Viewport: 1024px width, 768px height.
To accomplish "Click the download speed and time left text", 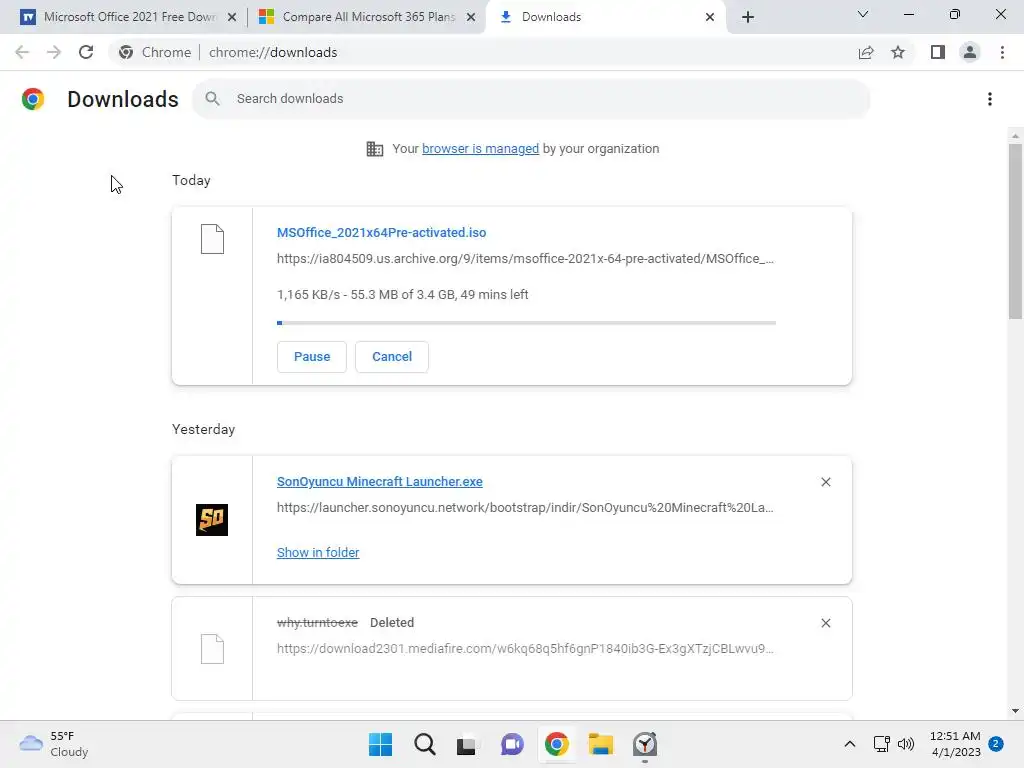I will [402, 295].
